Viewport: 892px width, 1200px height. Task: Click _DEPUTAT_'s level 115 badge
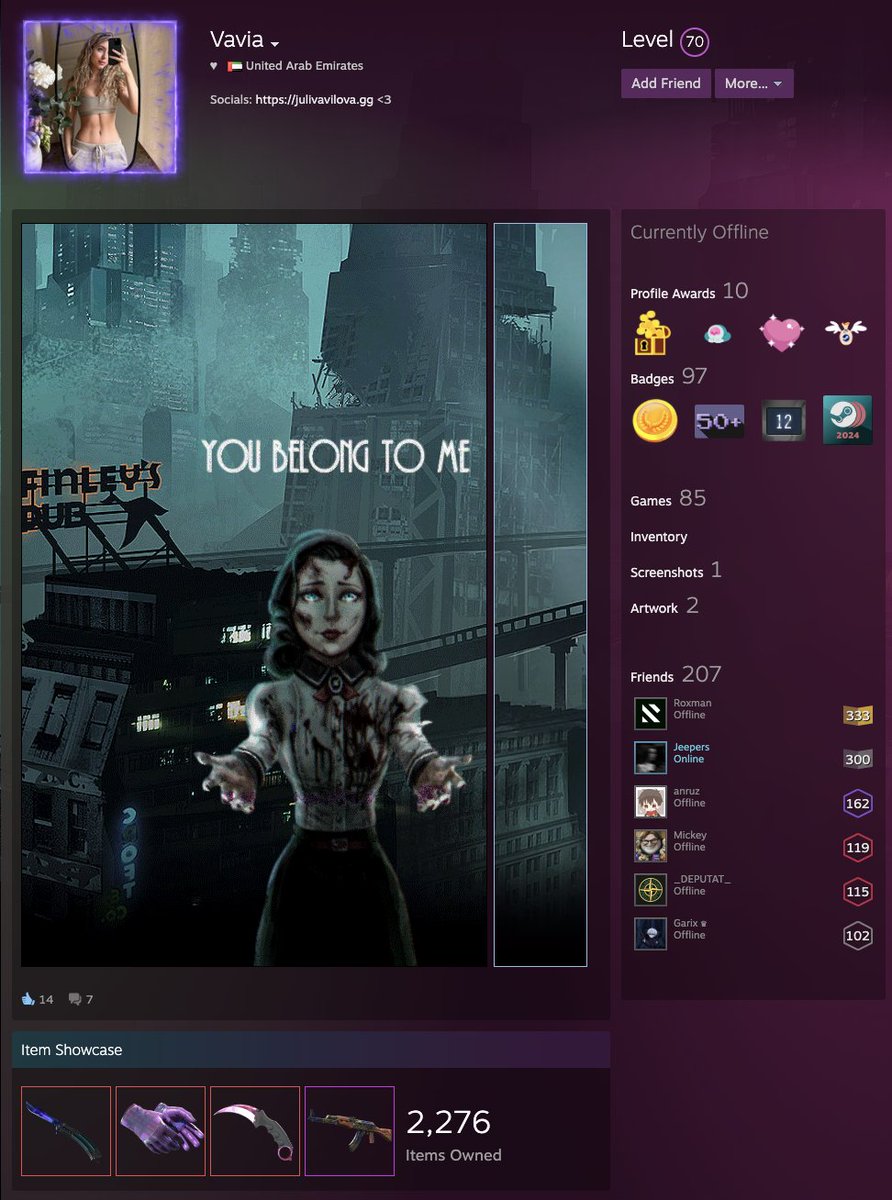click(858, 891)
